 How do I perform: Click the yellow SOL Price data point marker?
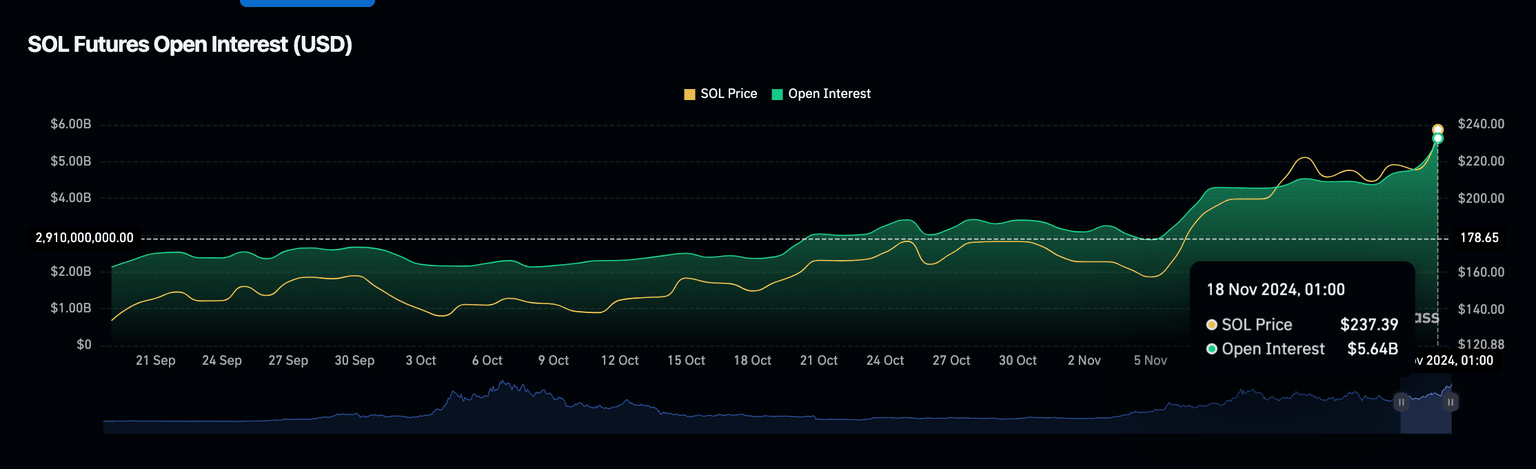(x=1437, y=130)
